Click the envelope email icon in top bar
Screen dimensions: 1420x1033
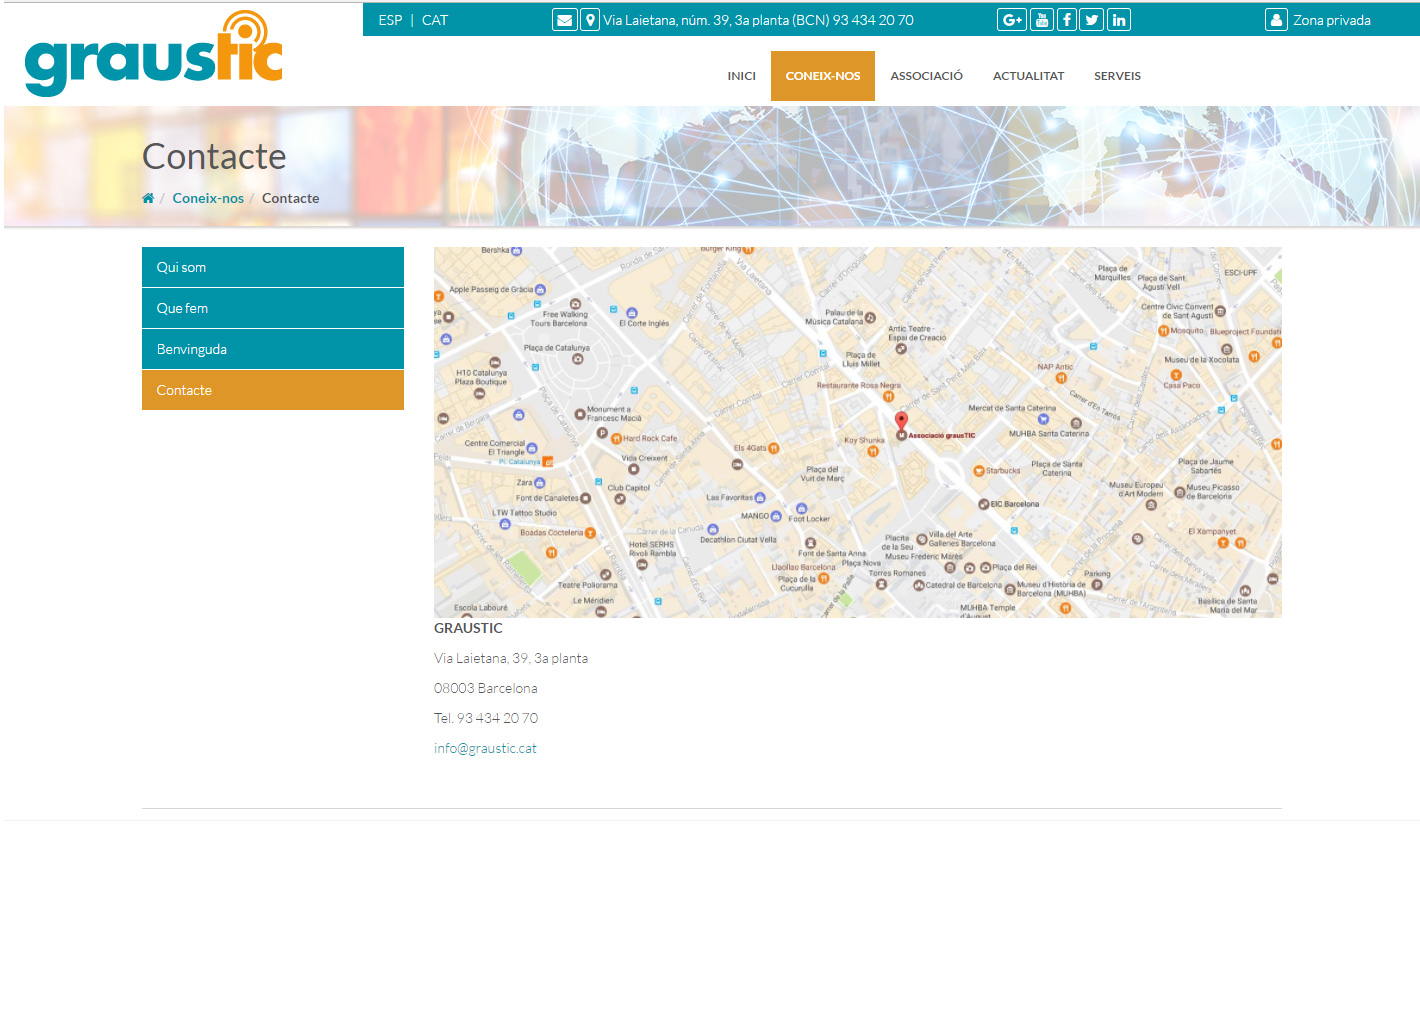(x=564, y=20)
